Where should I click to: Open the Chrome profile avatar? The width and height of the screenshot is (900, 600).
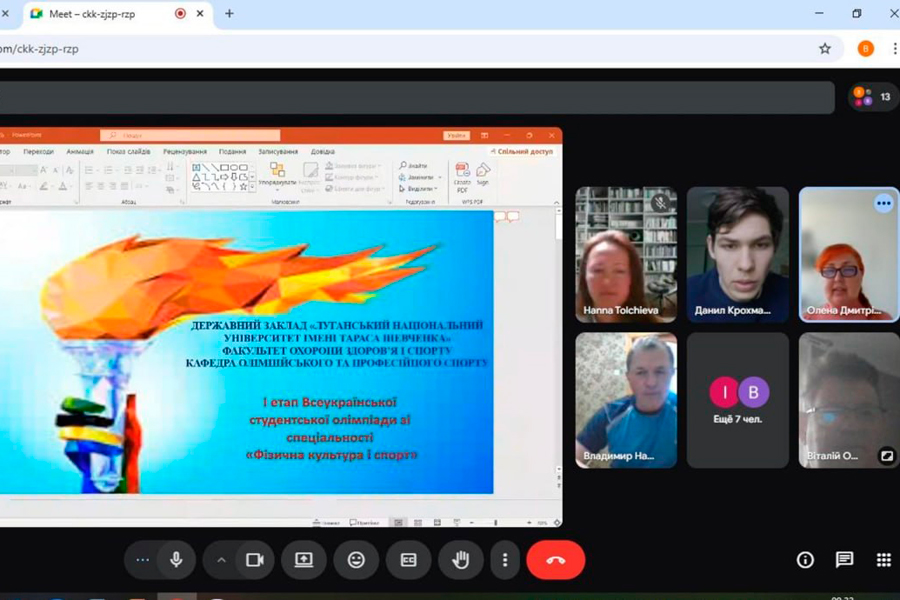[866, 49]
